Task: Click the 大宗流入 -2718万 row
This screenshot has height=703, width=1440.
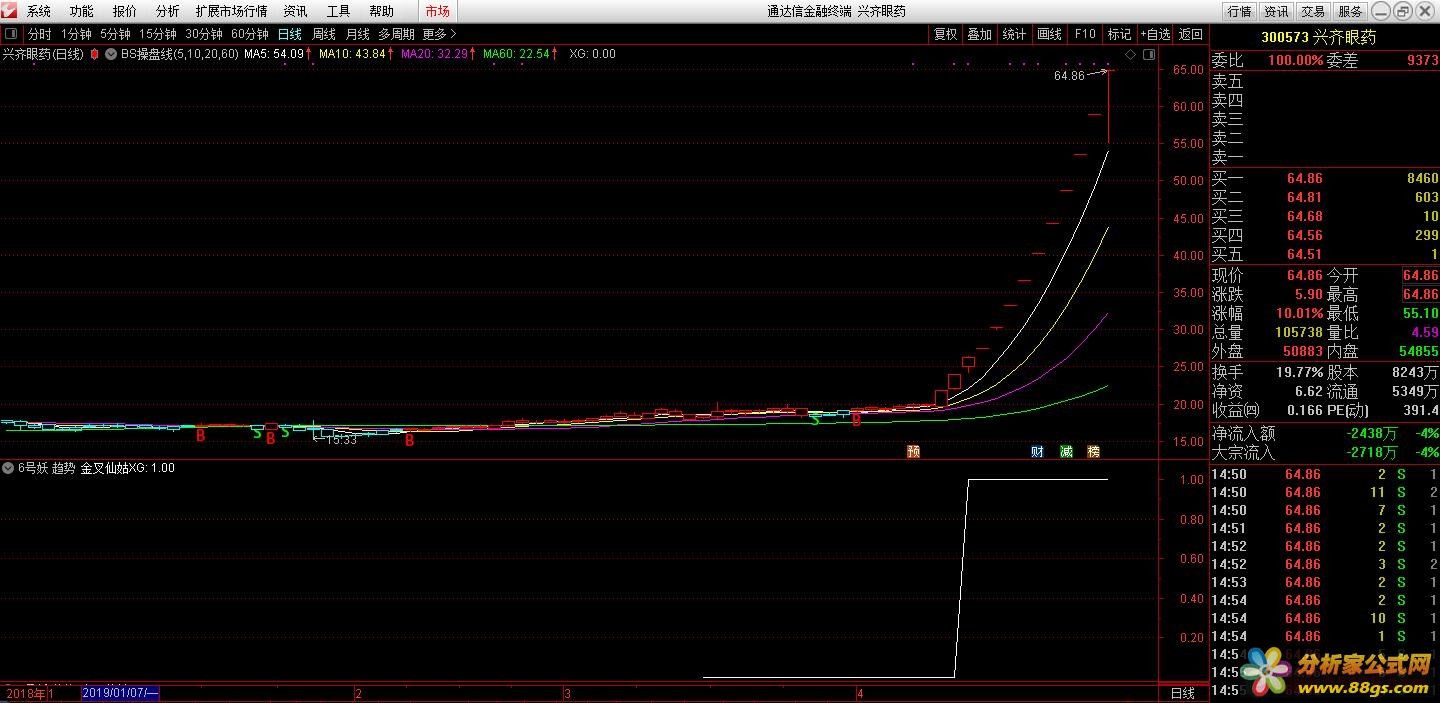Action: [1325, 452]
